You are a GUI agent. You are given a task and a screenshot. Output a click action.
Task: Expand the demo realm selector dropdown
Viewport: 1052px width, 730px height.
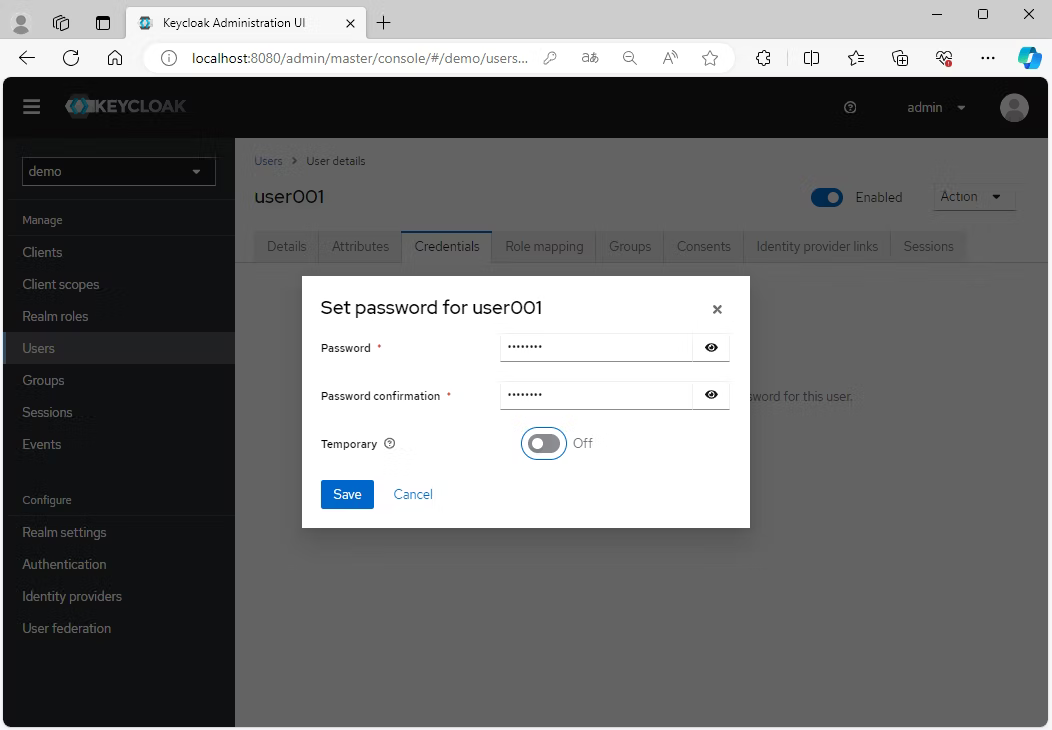pos(118,172)
